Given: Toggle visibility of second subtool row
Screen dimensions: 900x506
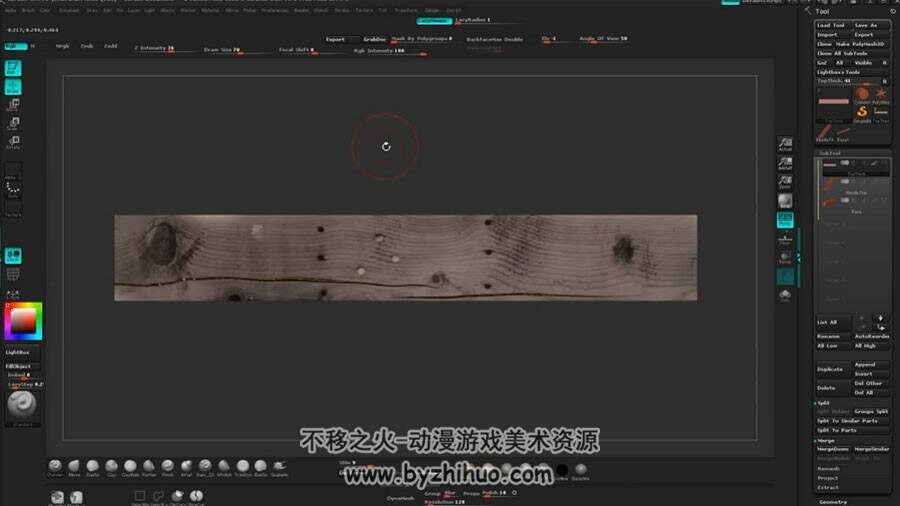Looking at the screenshot, I should [x=844, y=182].
